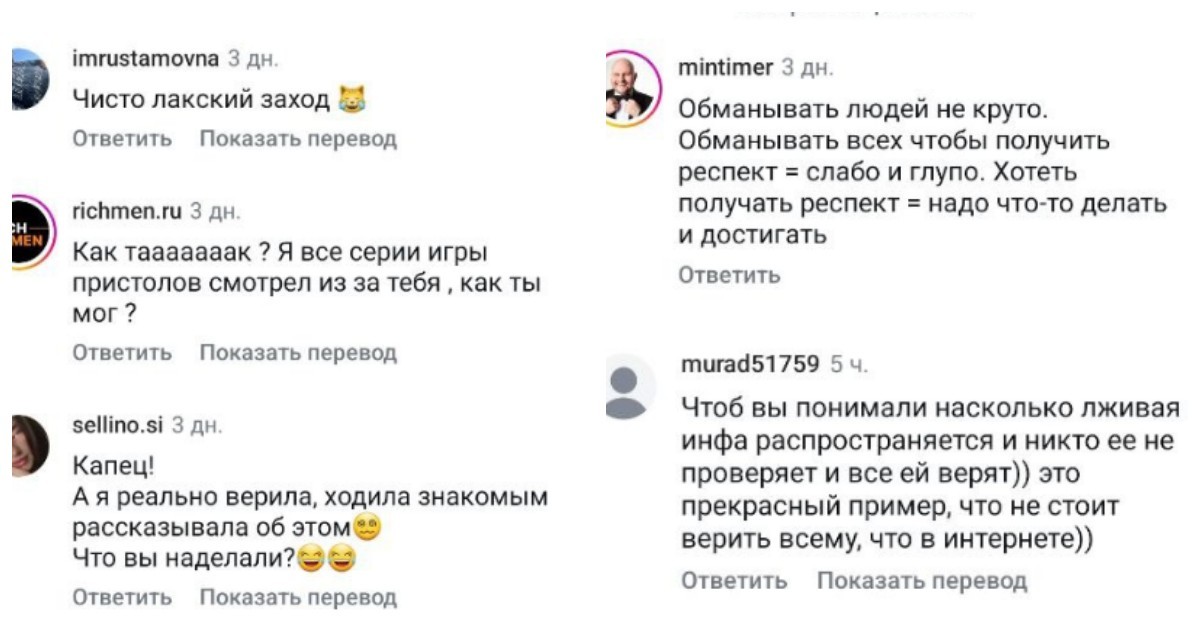Show translation of murad51759's comment
Image resolution: width=1200 pixels, height=630 pixels.
(x=922, y=581)
